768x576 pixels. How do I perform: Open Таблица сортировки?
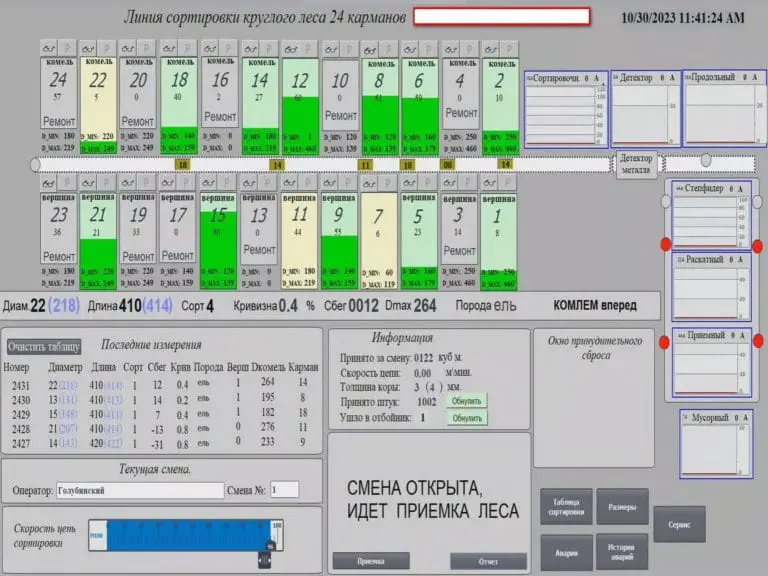click(x=566, y=507)
